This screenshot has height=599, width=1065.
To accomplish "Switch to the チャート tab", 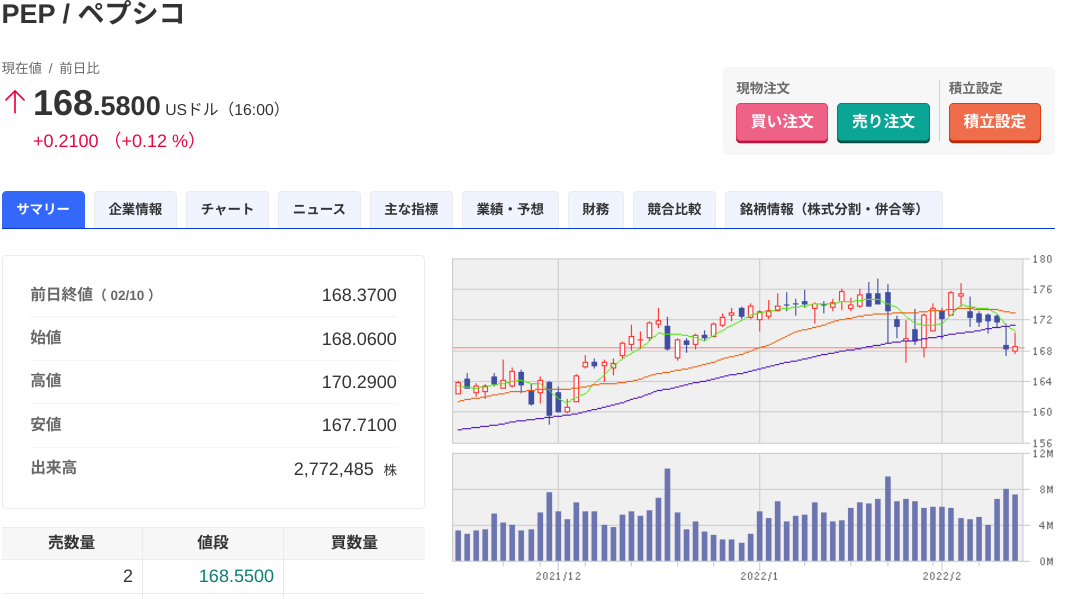I will click(x=228, y=209).
